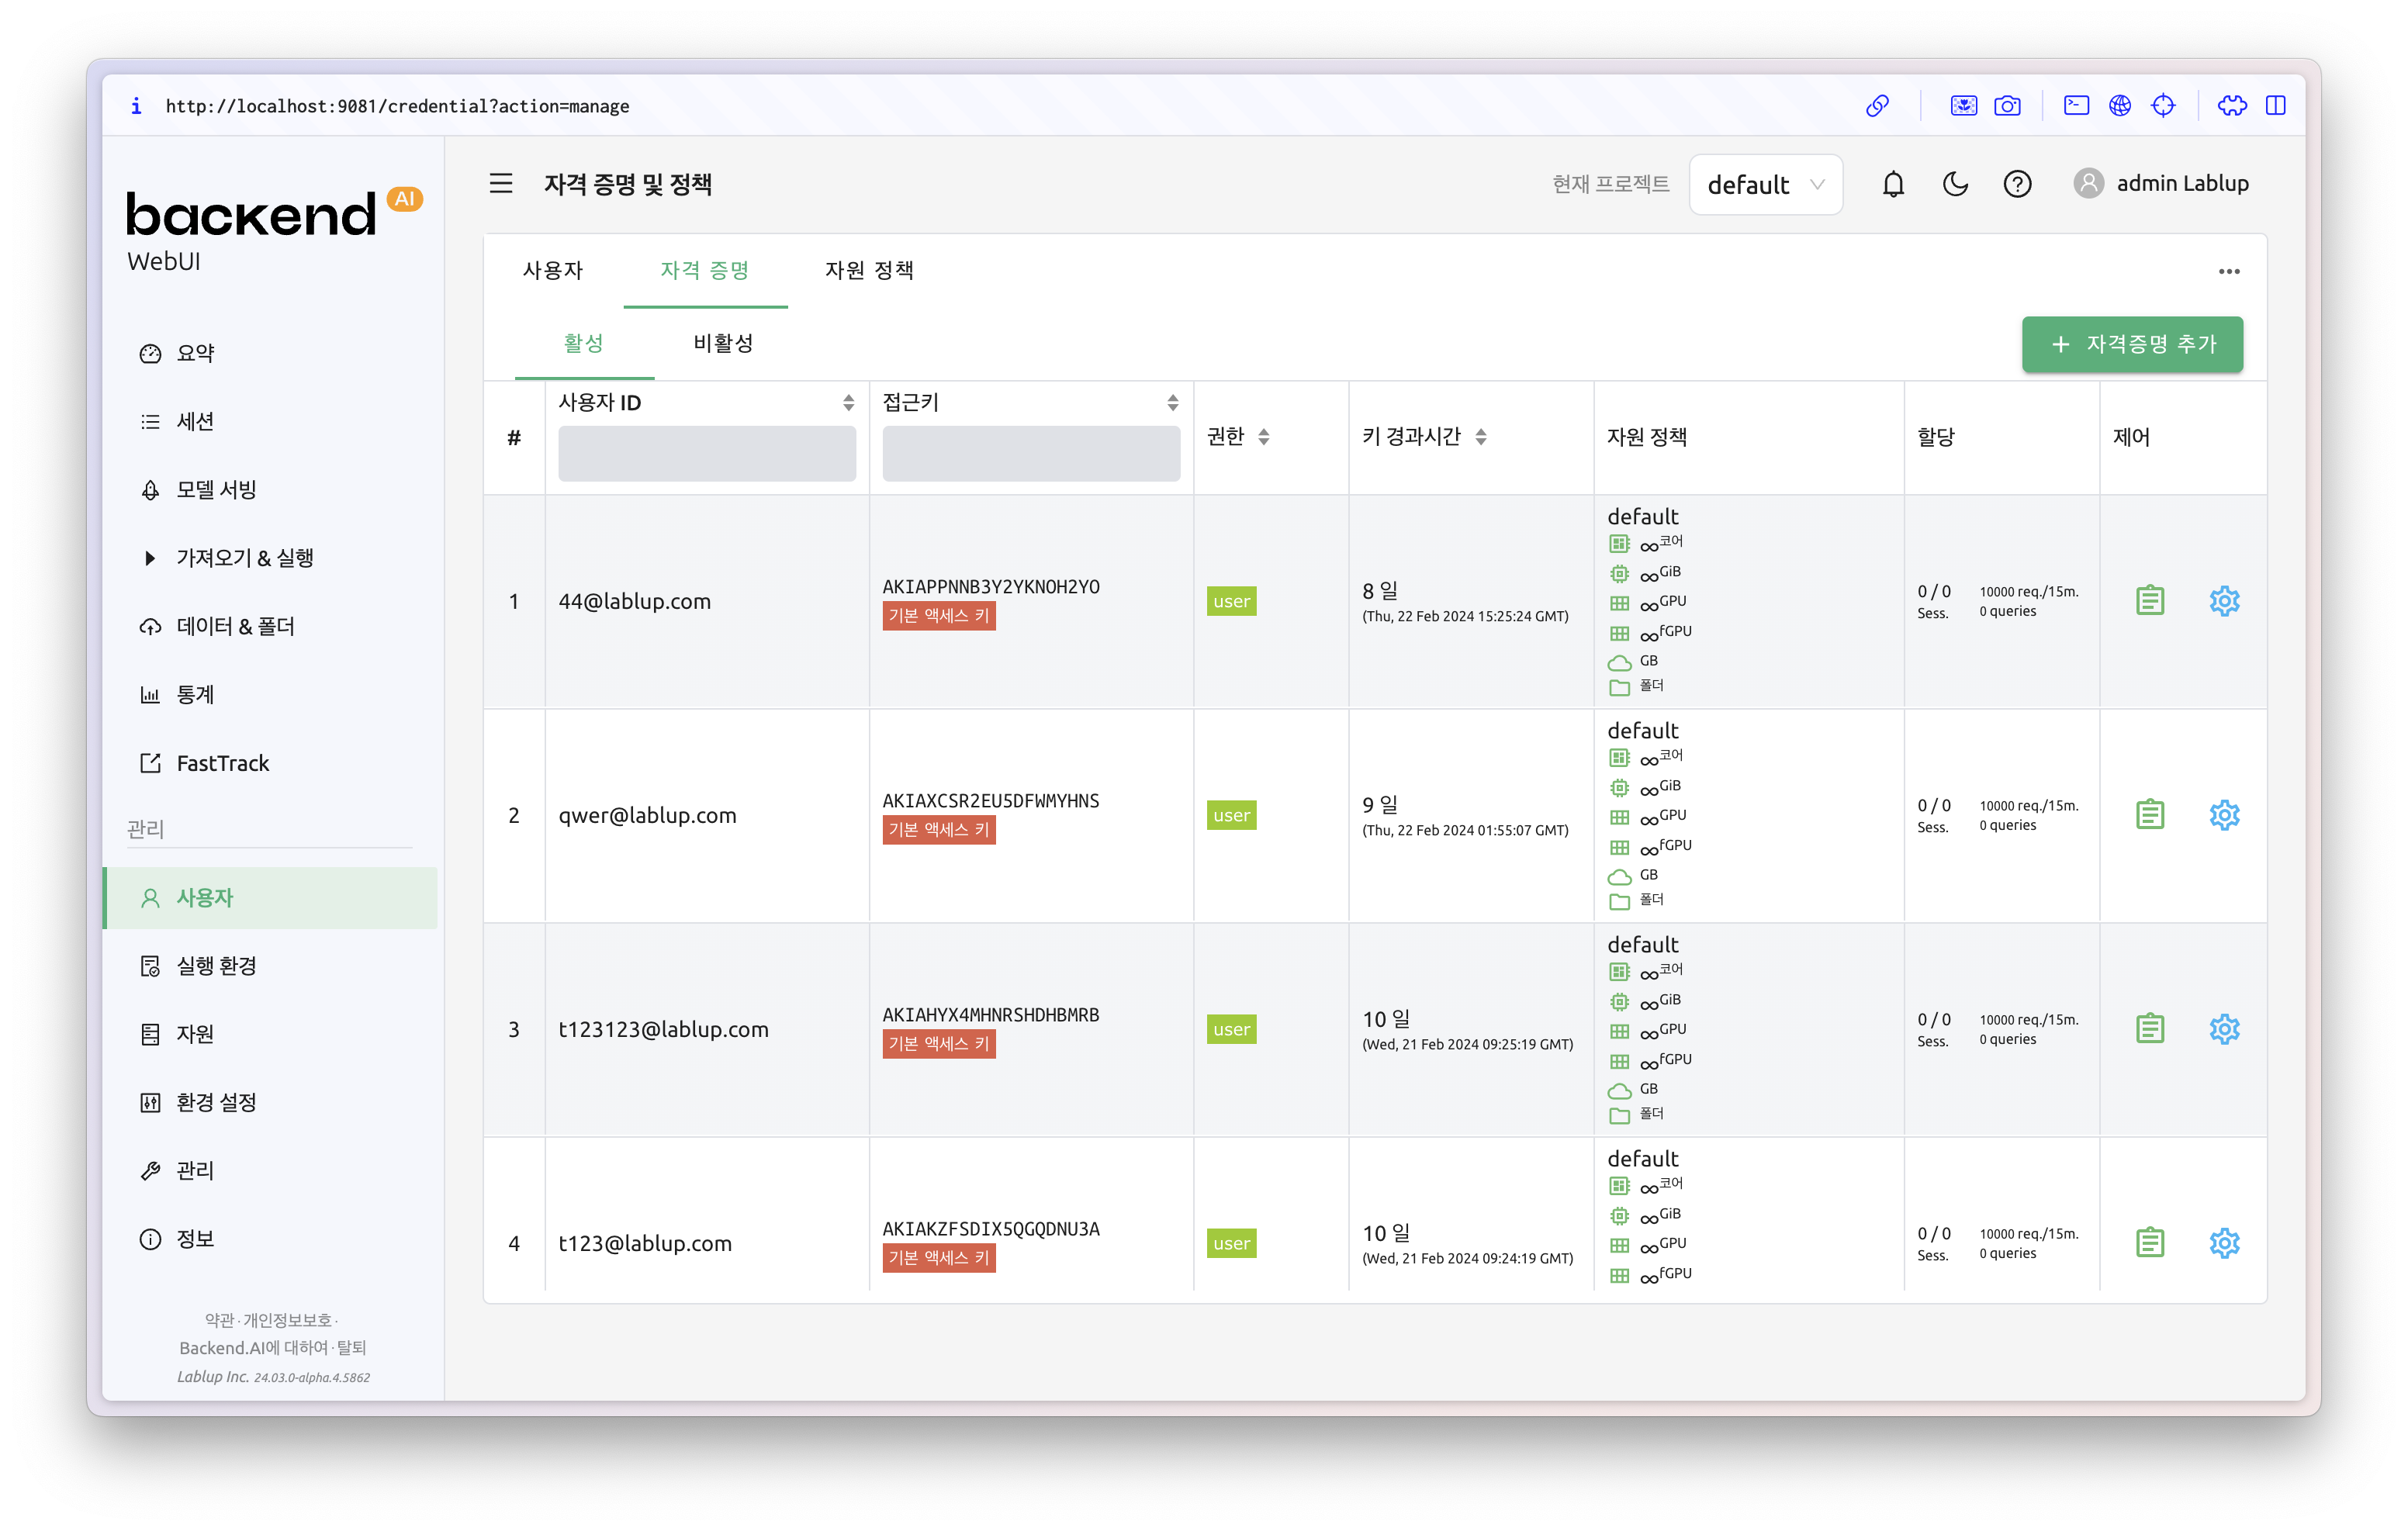Expand 가져오기 & 실행 sidebar menu

(x=244, y=558)
